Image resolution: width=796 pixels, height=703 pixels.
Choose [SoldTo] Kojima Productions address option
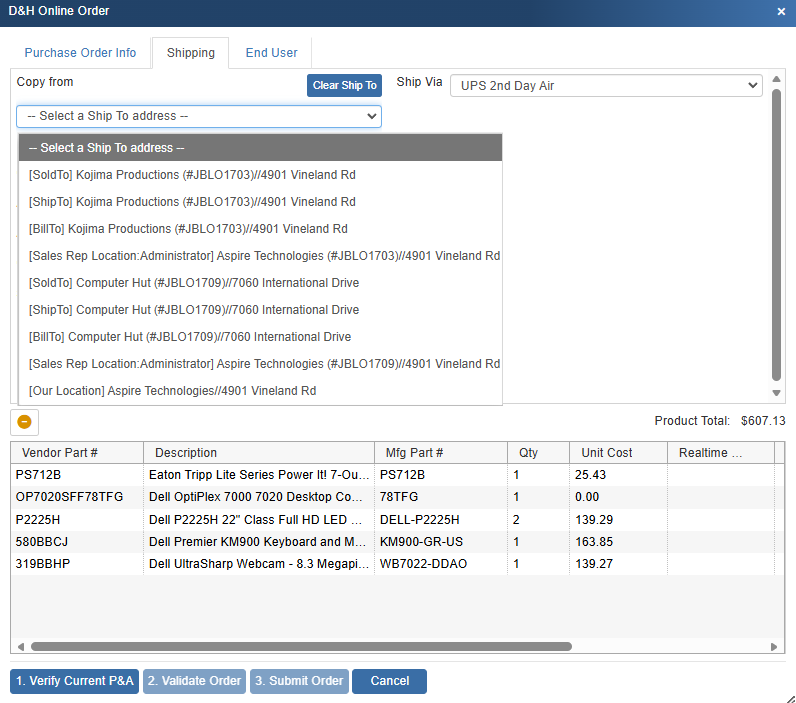tap(192, 175)
